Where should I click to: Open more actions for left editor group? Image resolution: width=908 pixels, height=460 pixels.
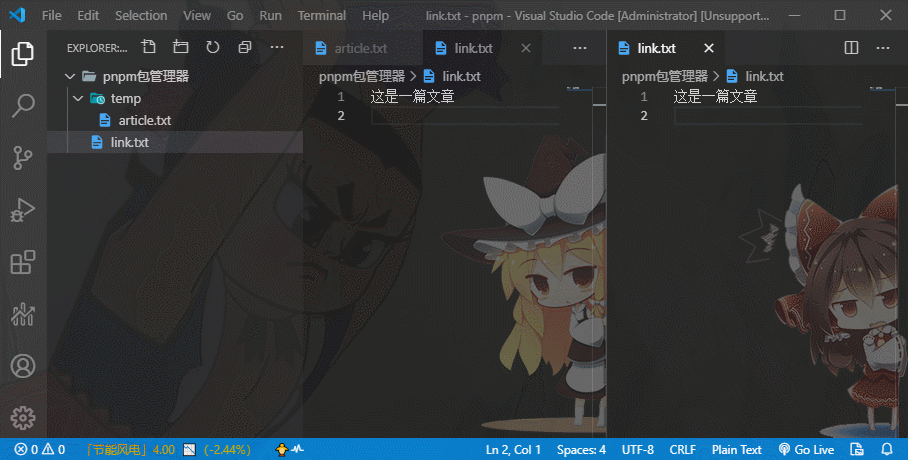tap(580, 48)
